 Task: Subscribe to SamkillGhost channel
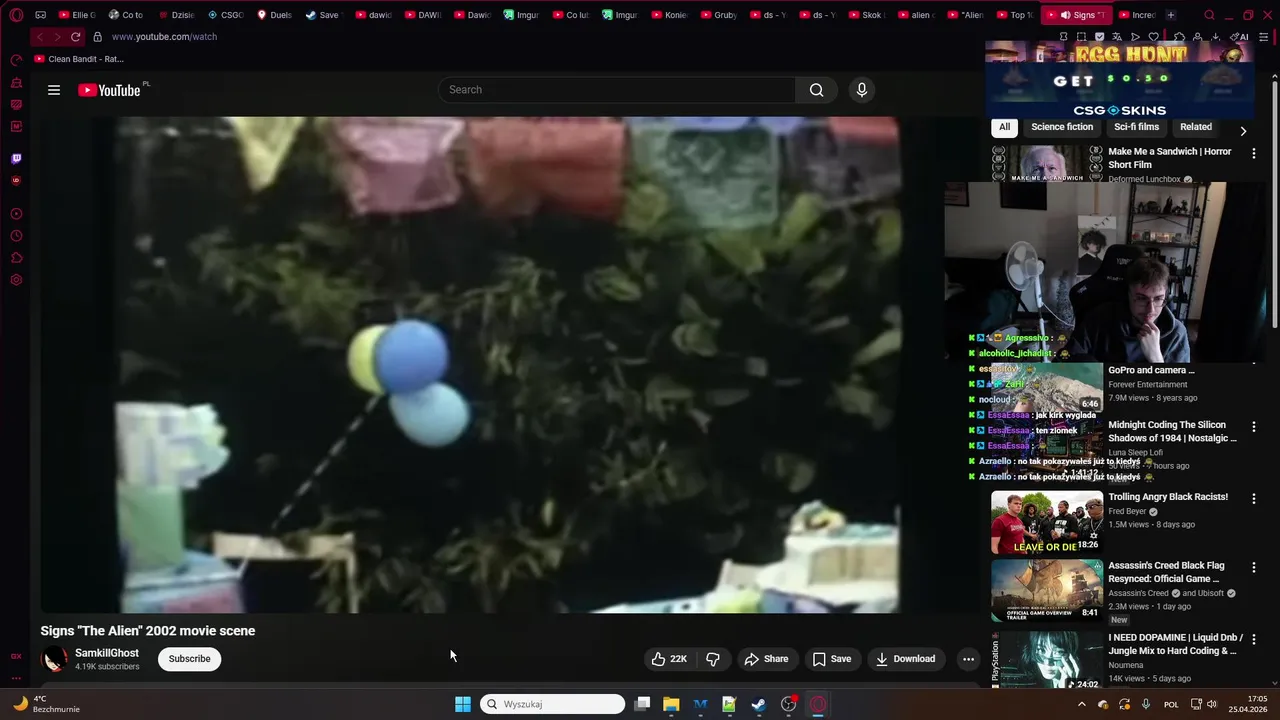[x=189, y=659]
